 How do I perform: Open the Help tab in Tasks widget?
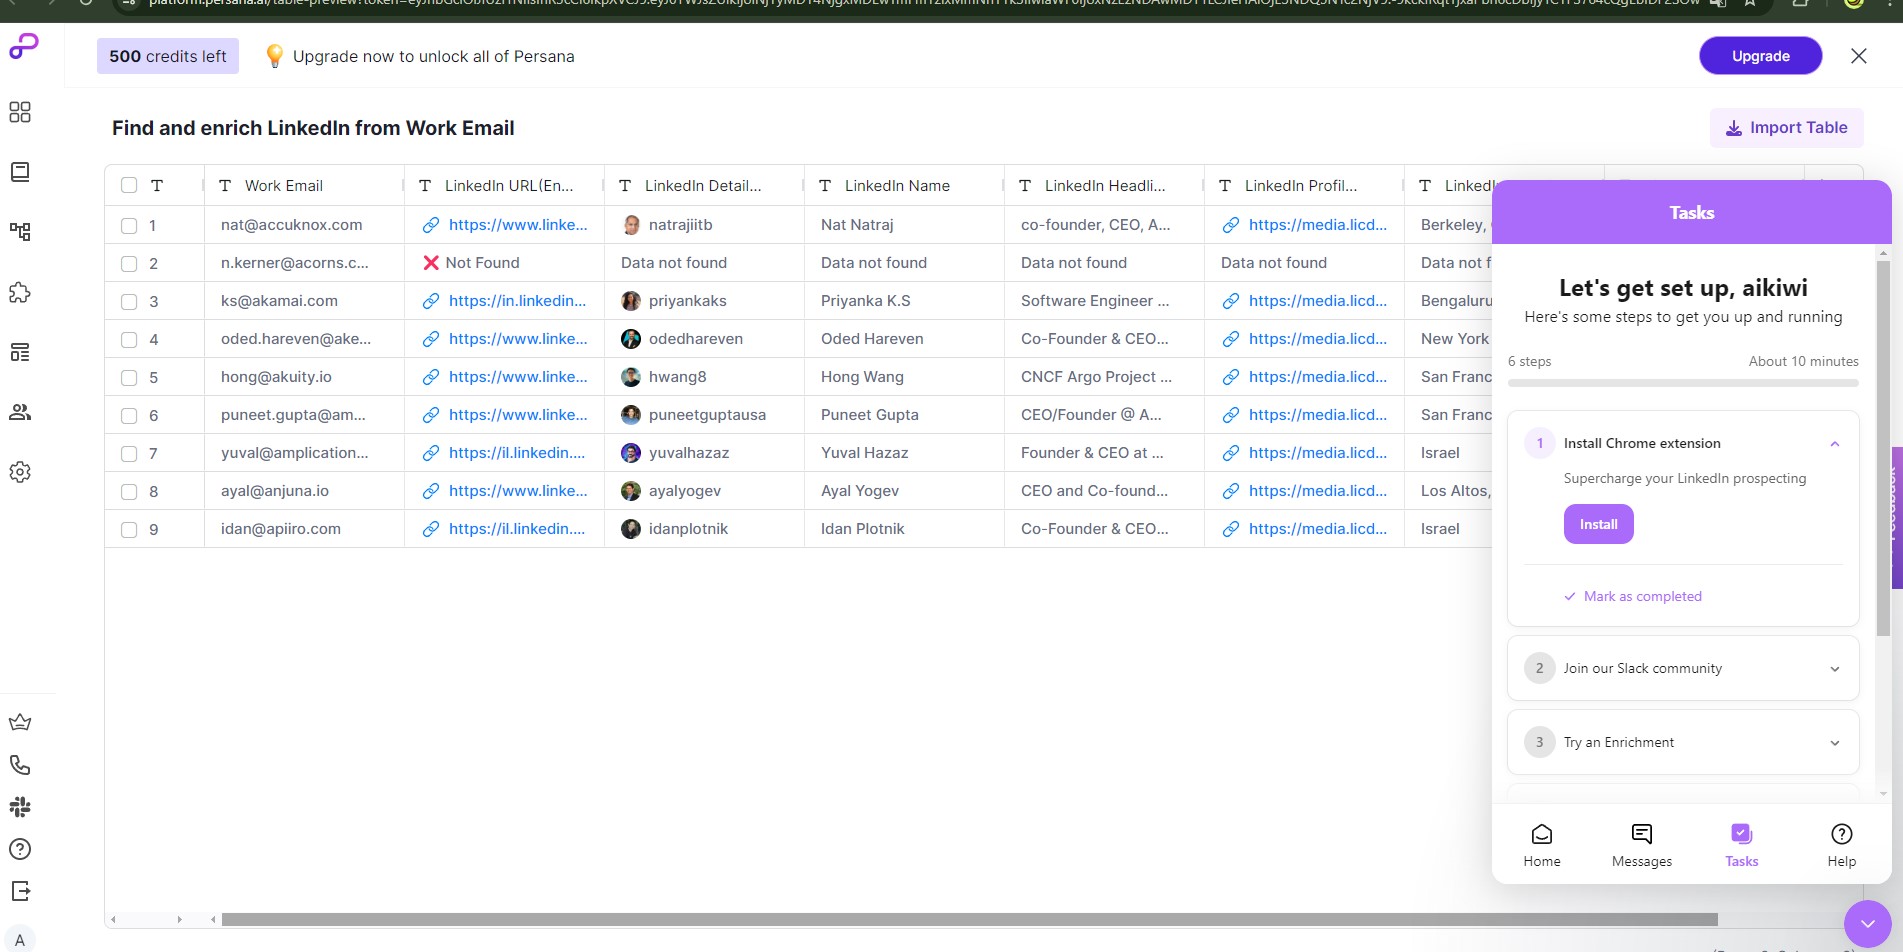(1842, 845)
